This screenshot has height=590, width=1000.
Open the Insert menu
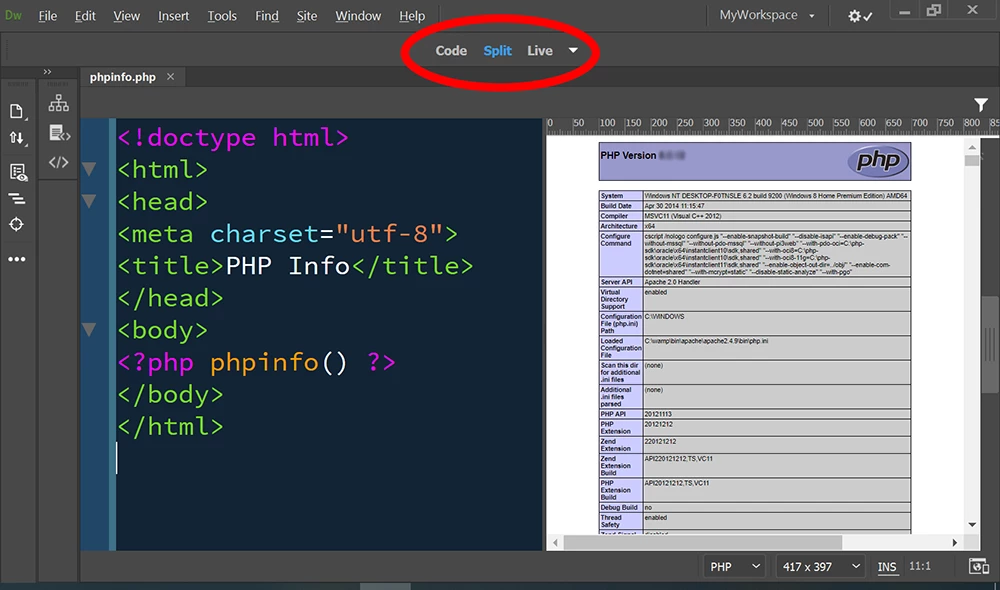coord(173,16)
